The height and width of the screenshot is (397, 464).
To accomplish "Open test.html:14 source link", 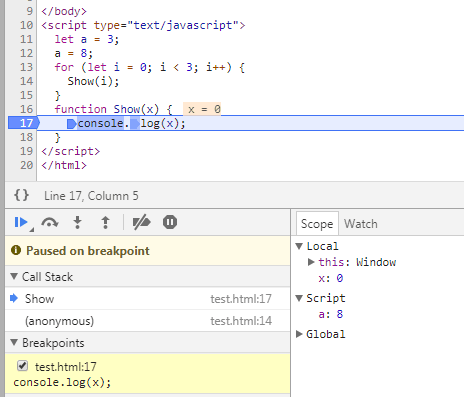I will pos(241,321).
